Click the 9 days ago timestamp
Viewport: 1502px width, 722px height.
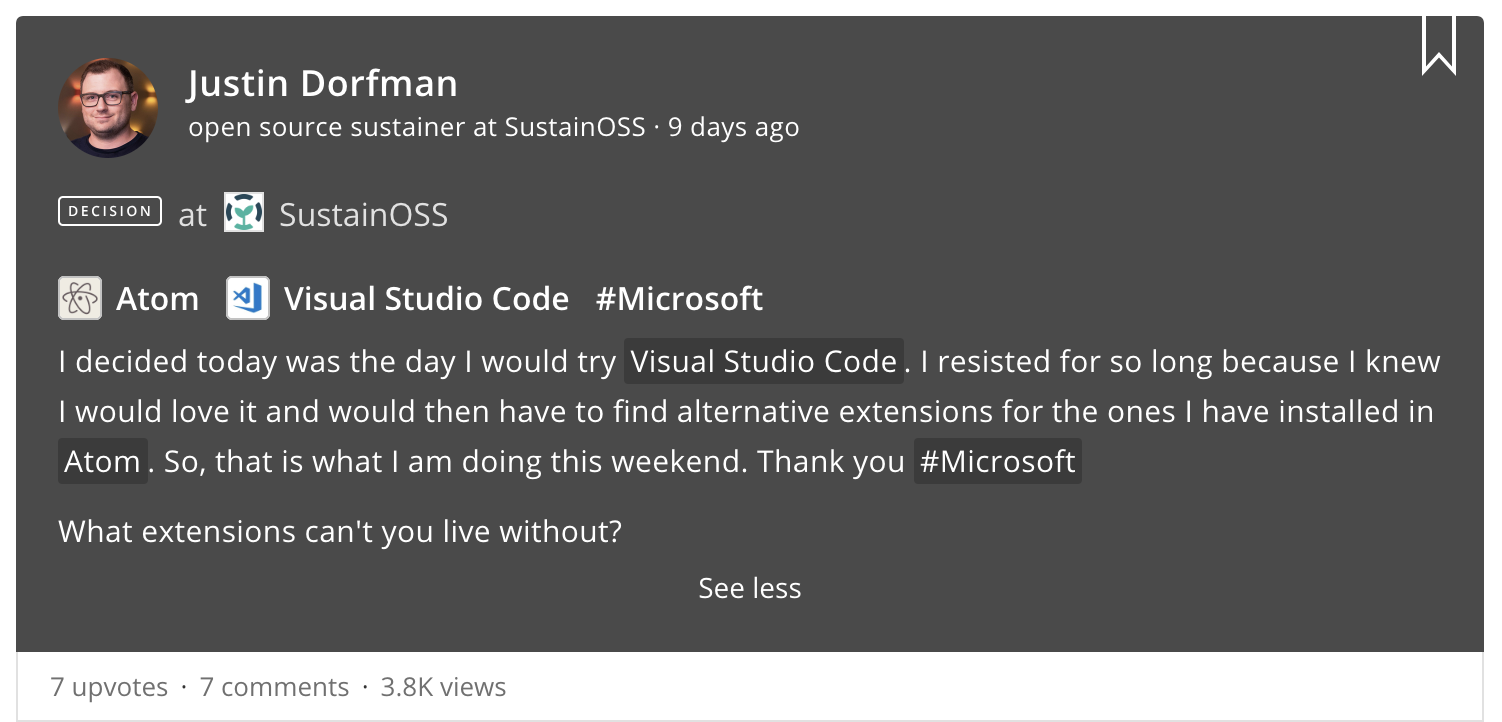pyautogui.click(x=733, y=128)
